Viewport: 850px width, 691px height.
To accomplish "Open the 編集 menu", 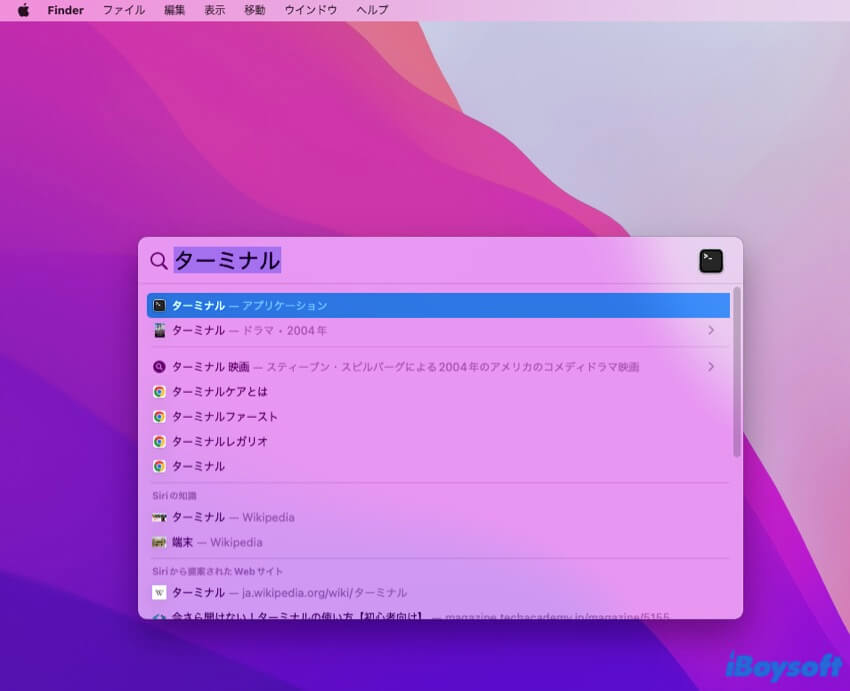I will (x=175, y=10).
